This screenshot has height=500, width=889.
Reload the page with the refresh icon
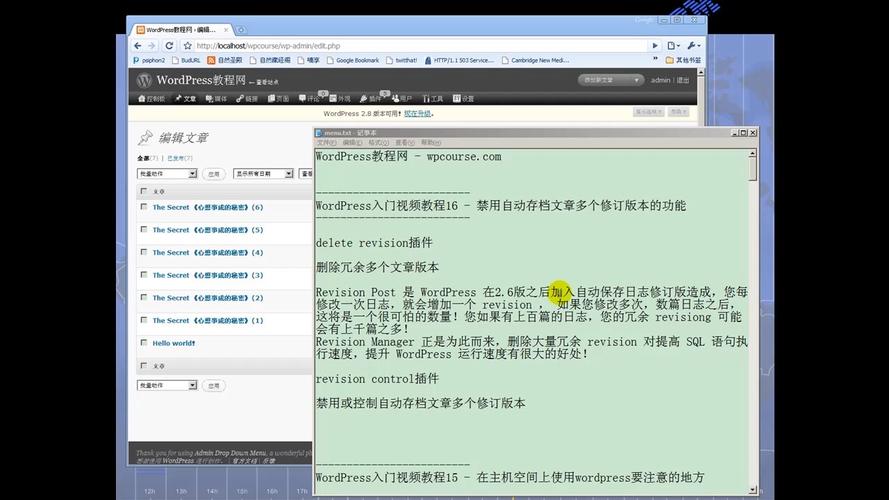(x=169, y=46)
